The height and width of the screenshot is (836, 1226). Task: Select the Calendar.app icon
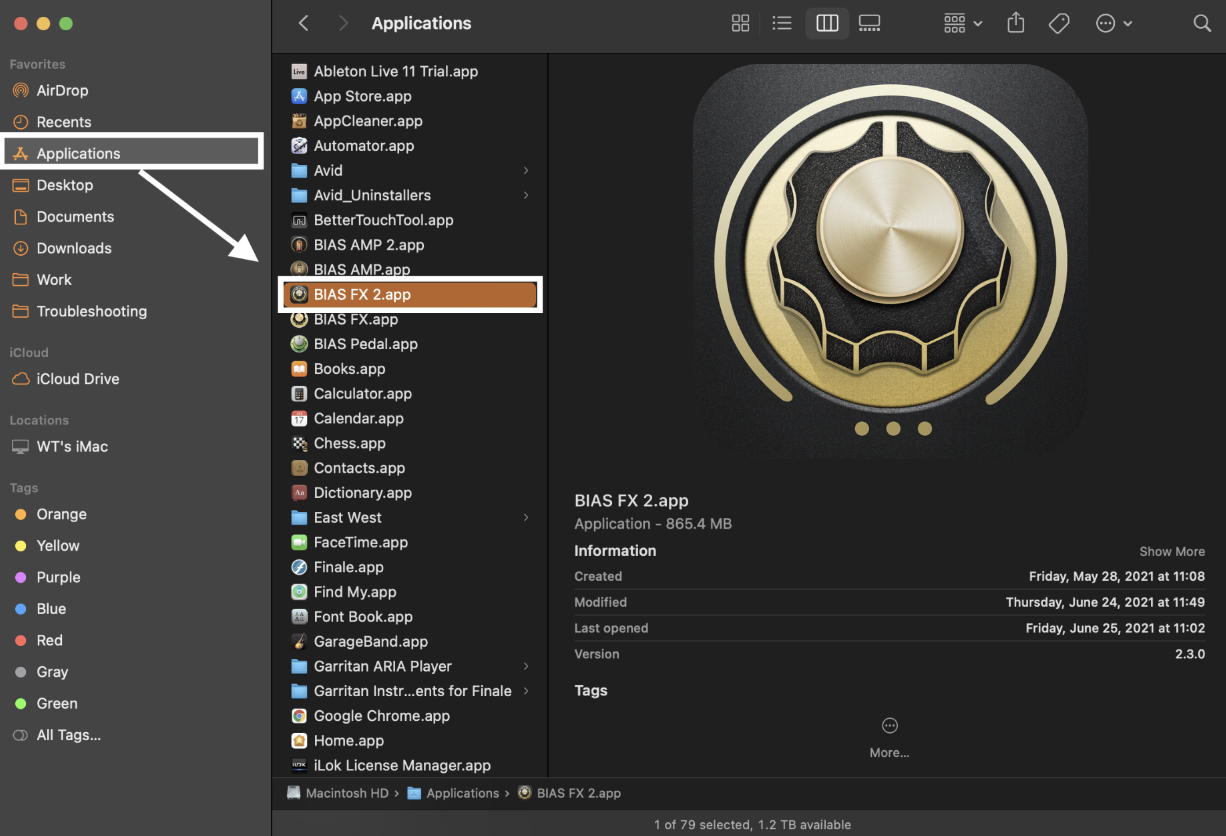[x=298, y=419]
